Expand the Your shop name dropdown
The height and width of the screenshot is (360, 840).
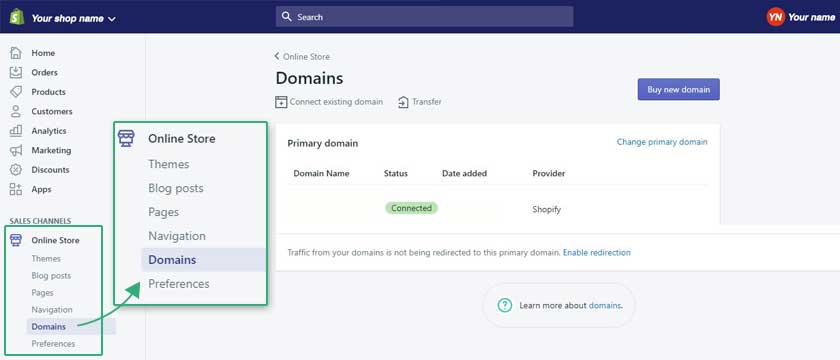click(73, 18)
